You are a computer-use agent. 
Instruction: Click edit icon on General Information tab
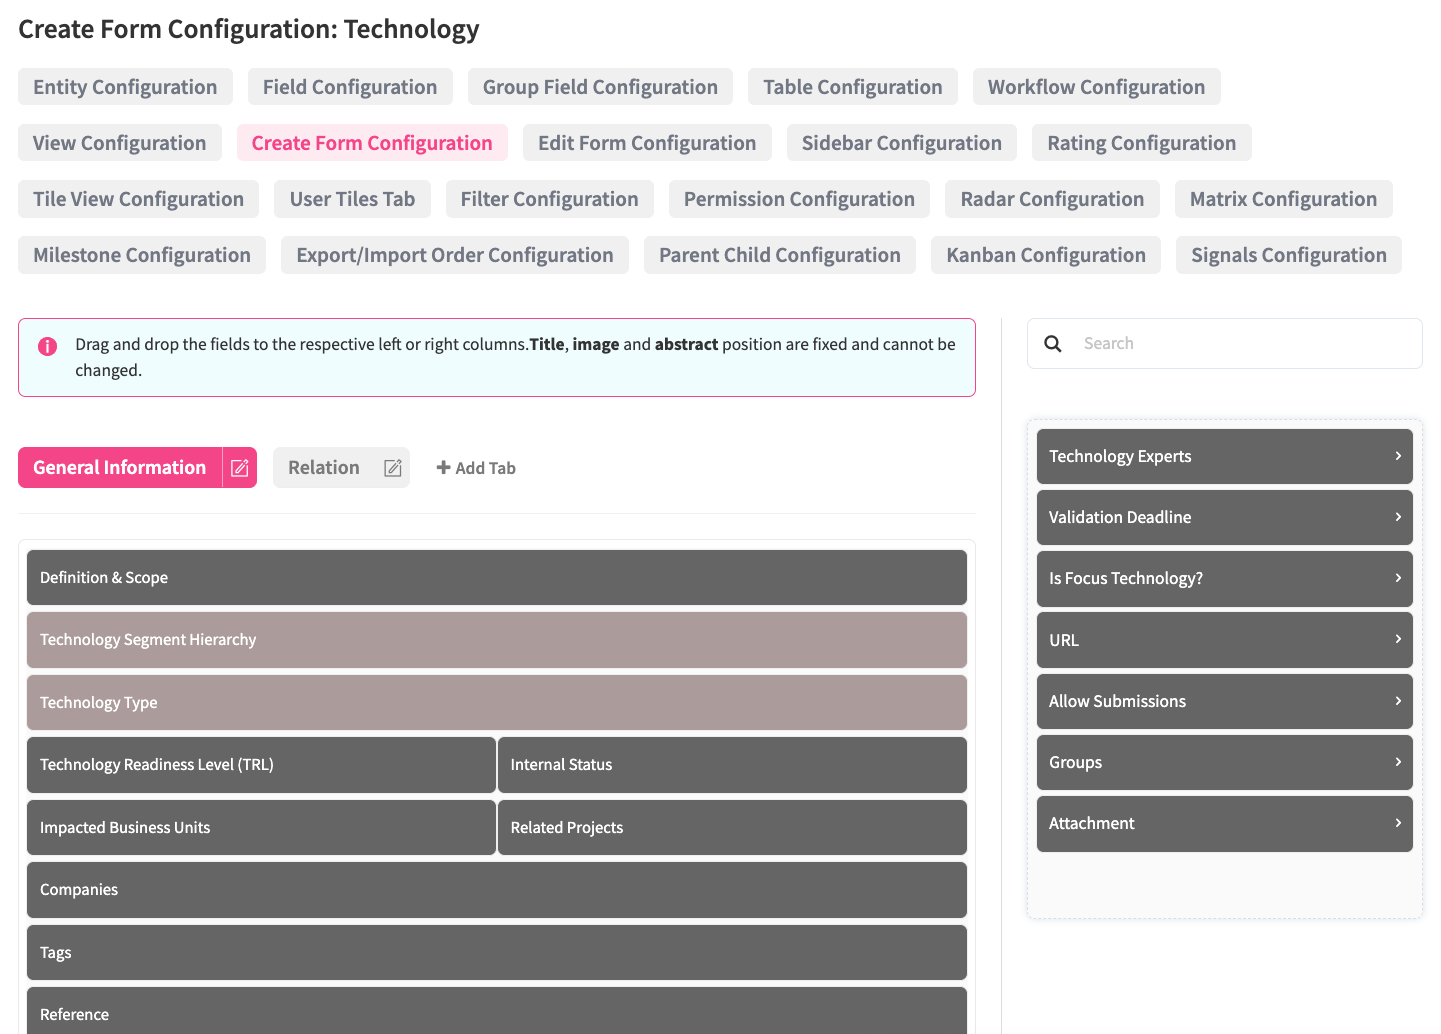click(240, 468)
